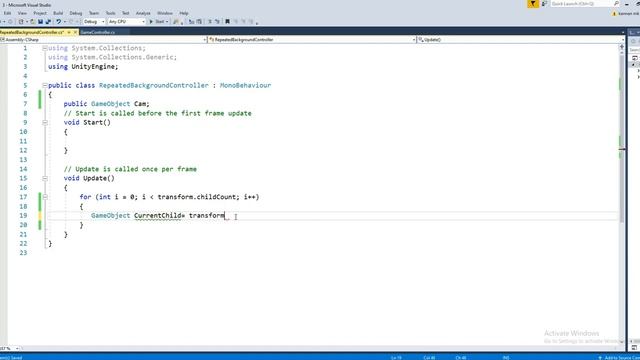This screenshot has width=640, height=360.
Task: Click the 'void Update()' text
Action: (x=89, y=178)
